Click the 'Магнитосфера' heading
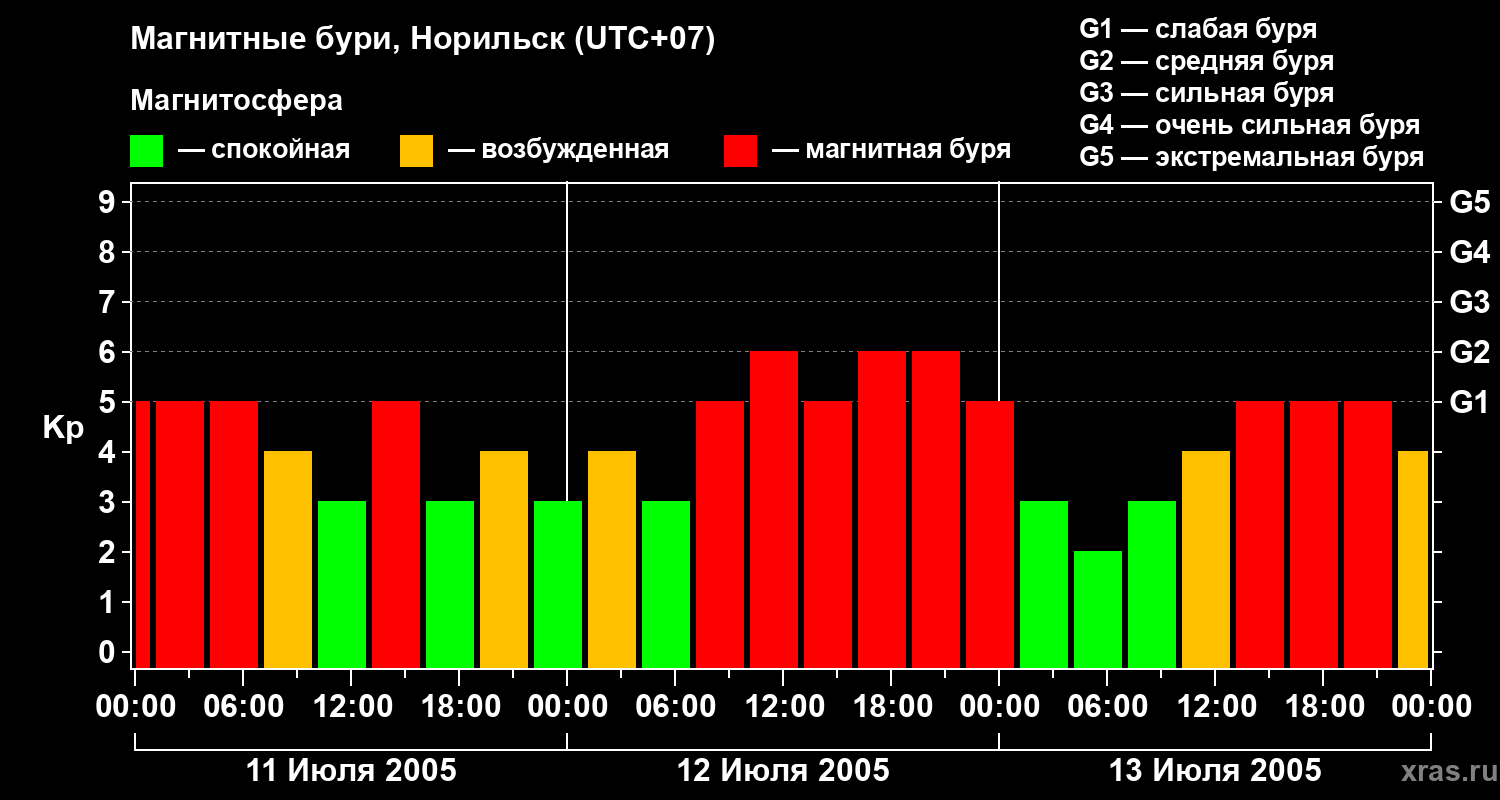 [x=236, y=101]
